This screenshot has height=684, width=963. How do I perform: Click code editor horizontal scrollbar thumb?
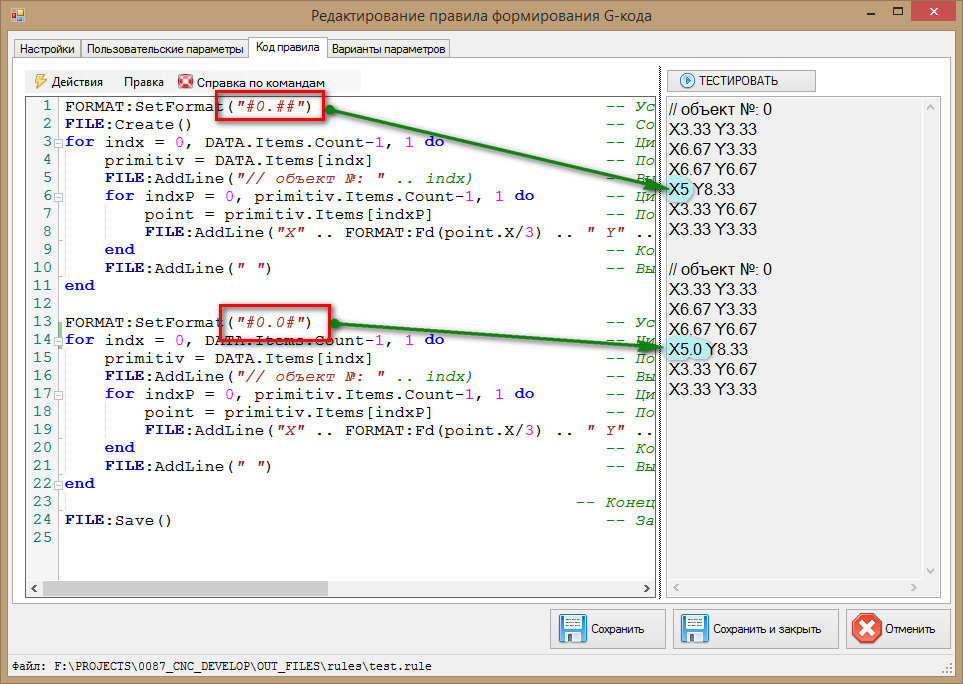[x=185, y=588]
